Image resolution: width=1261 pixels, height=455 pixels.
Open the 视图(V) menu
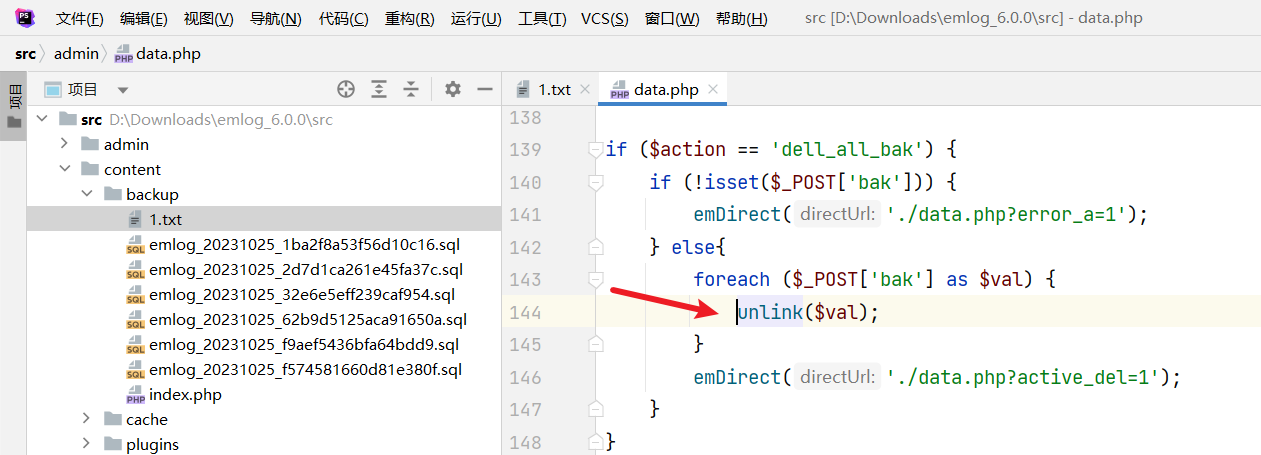pyautogui.click(x=209, y=19)
